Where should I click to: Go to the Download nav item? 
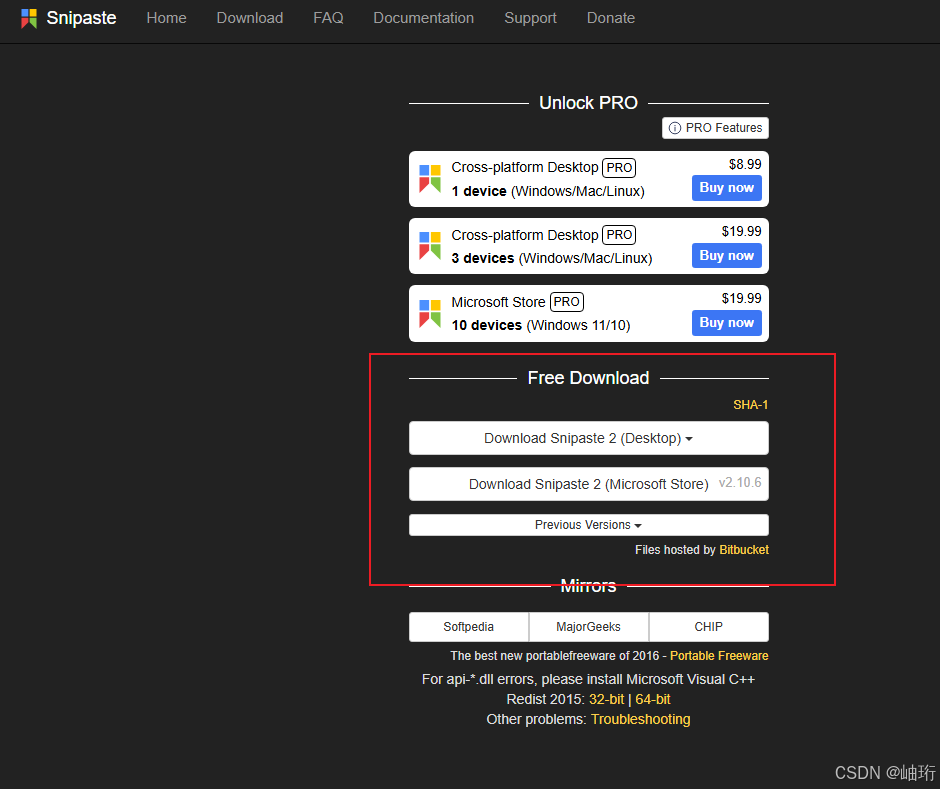(249, 18)
